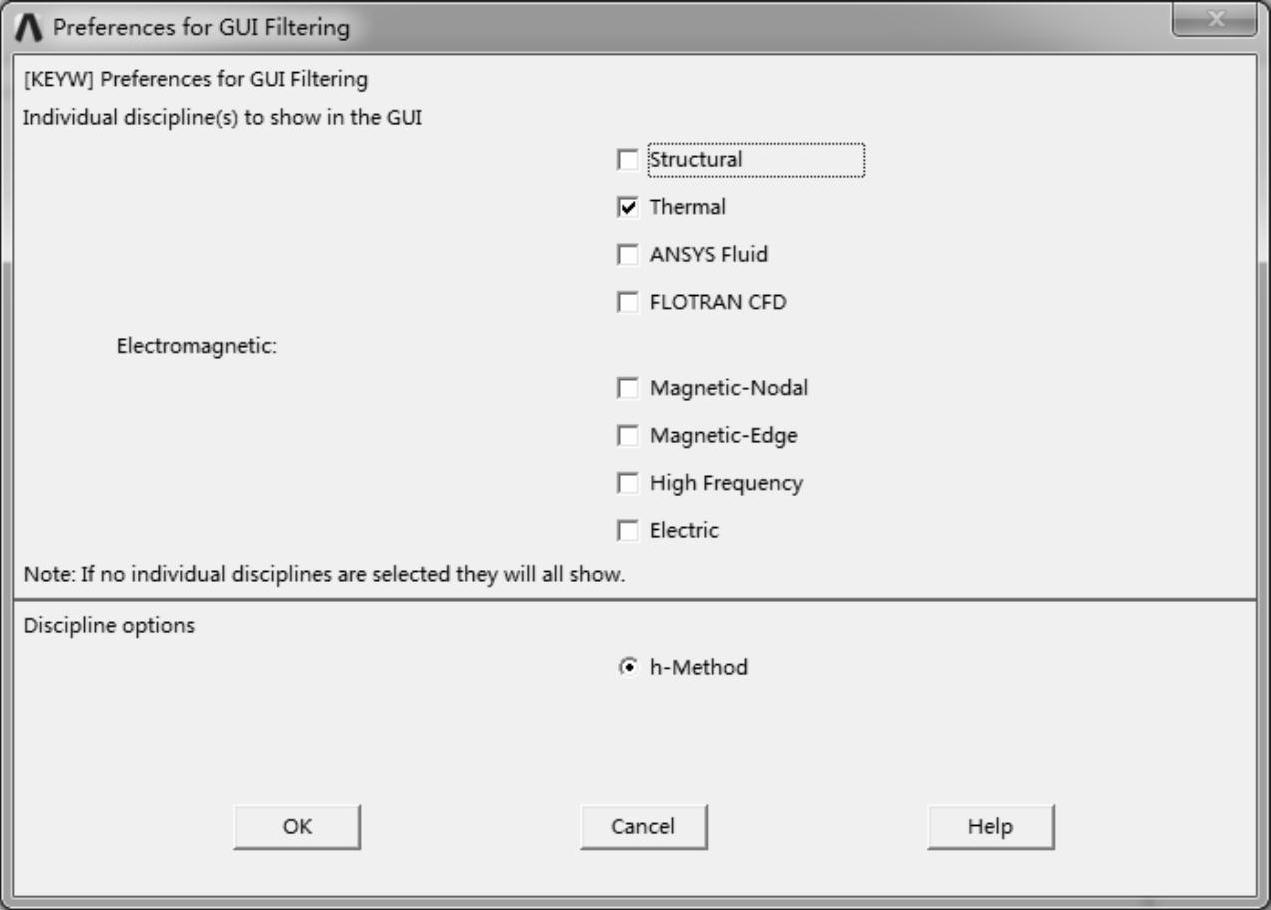Click the [KEYW] Preferences header text
The height and width of the screenshot is (910, 1271).
pos(195,79)
